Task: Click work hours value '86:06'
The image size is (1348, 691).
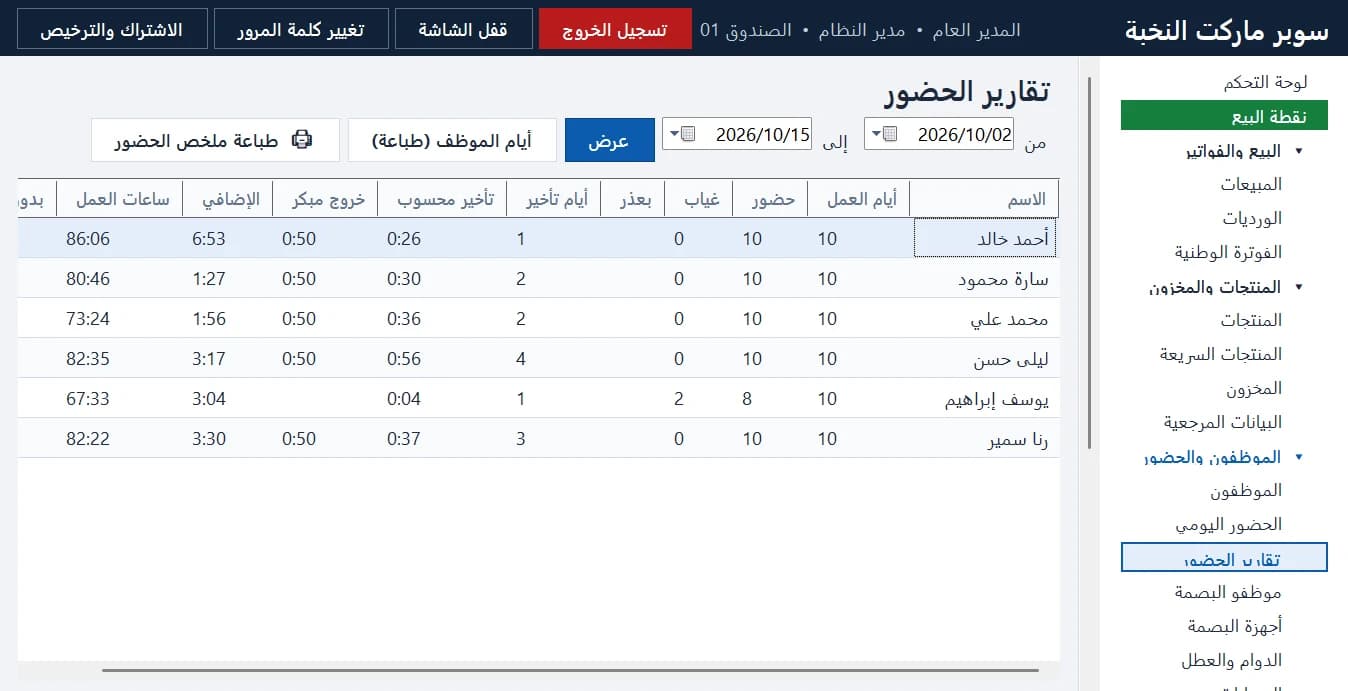Action: click(x=88, y=239)
